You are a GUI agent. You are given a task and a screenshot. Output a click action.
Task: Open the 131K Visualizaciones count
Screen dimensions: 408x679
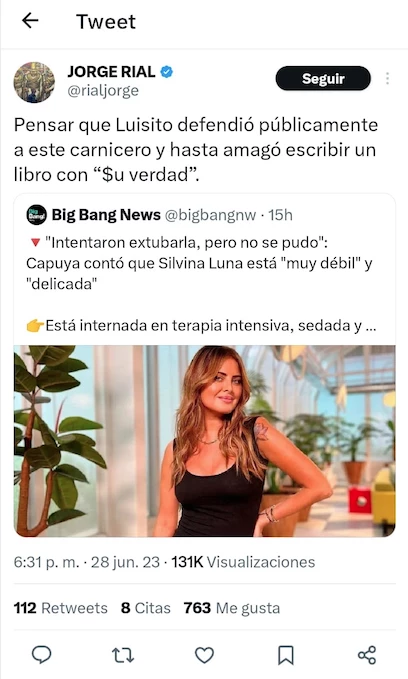point(243,562)
